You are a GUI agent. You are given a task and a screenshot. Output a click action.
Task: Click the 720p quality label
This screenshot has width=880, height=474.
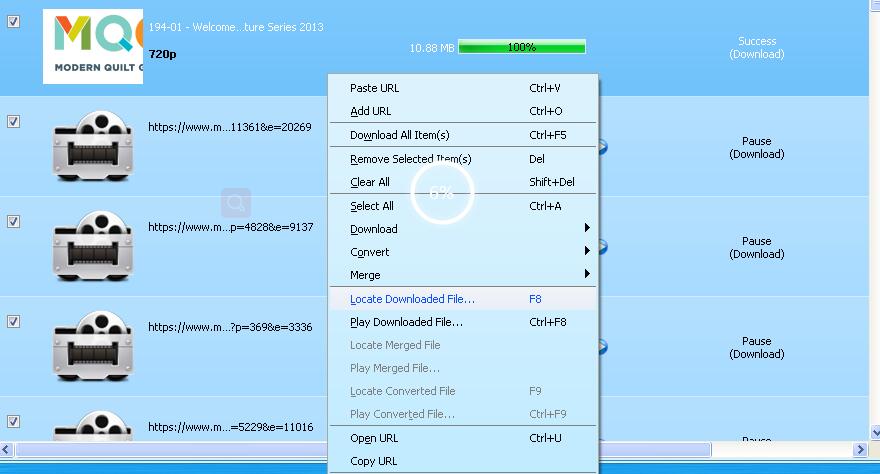[162, 54]
